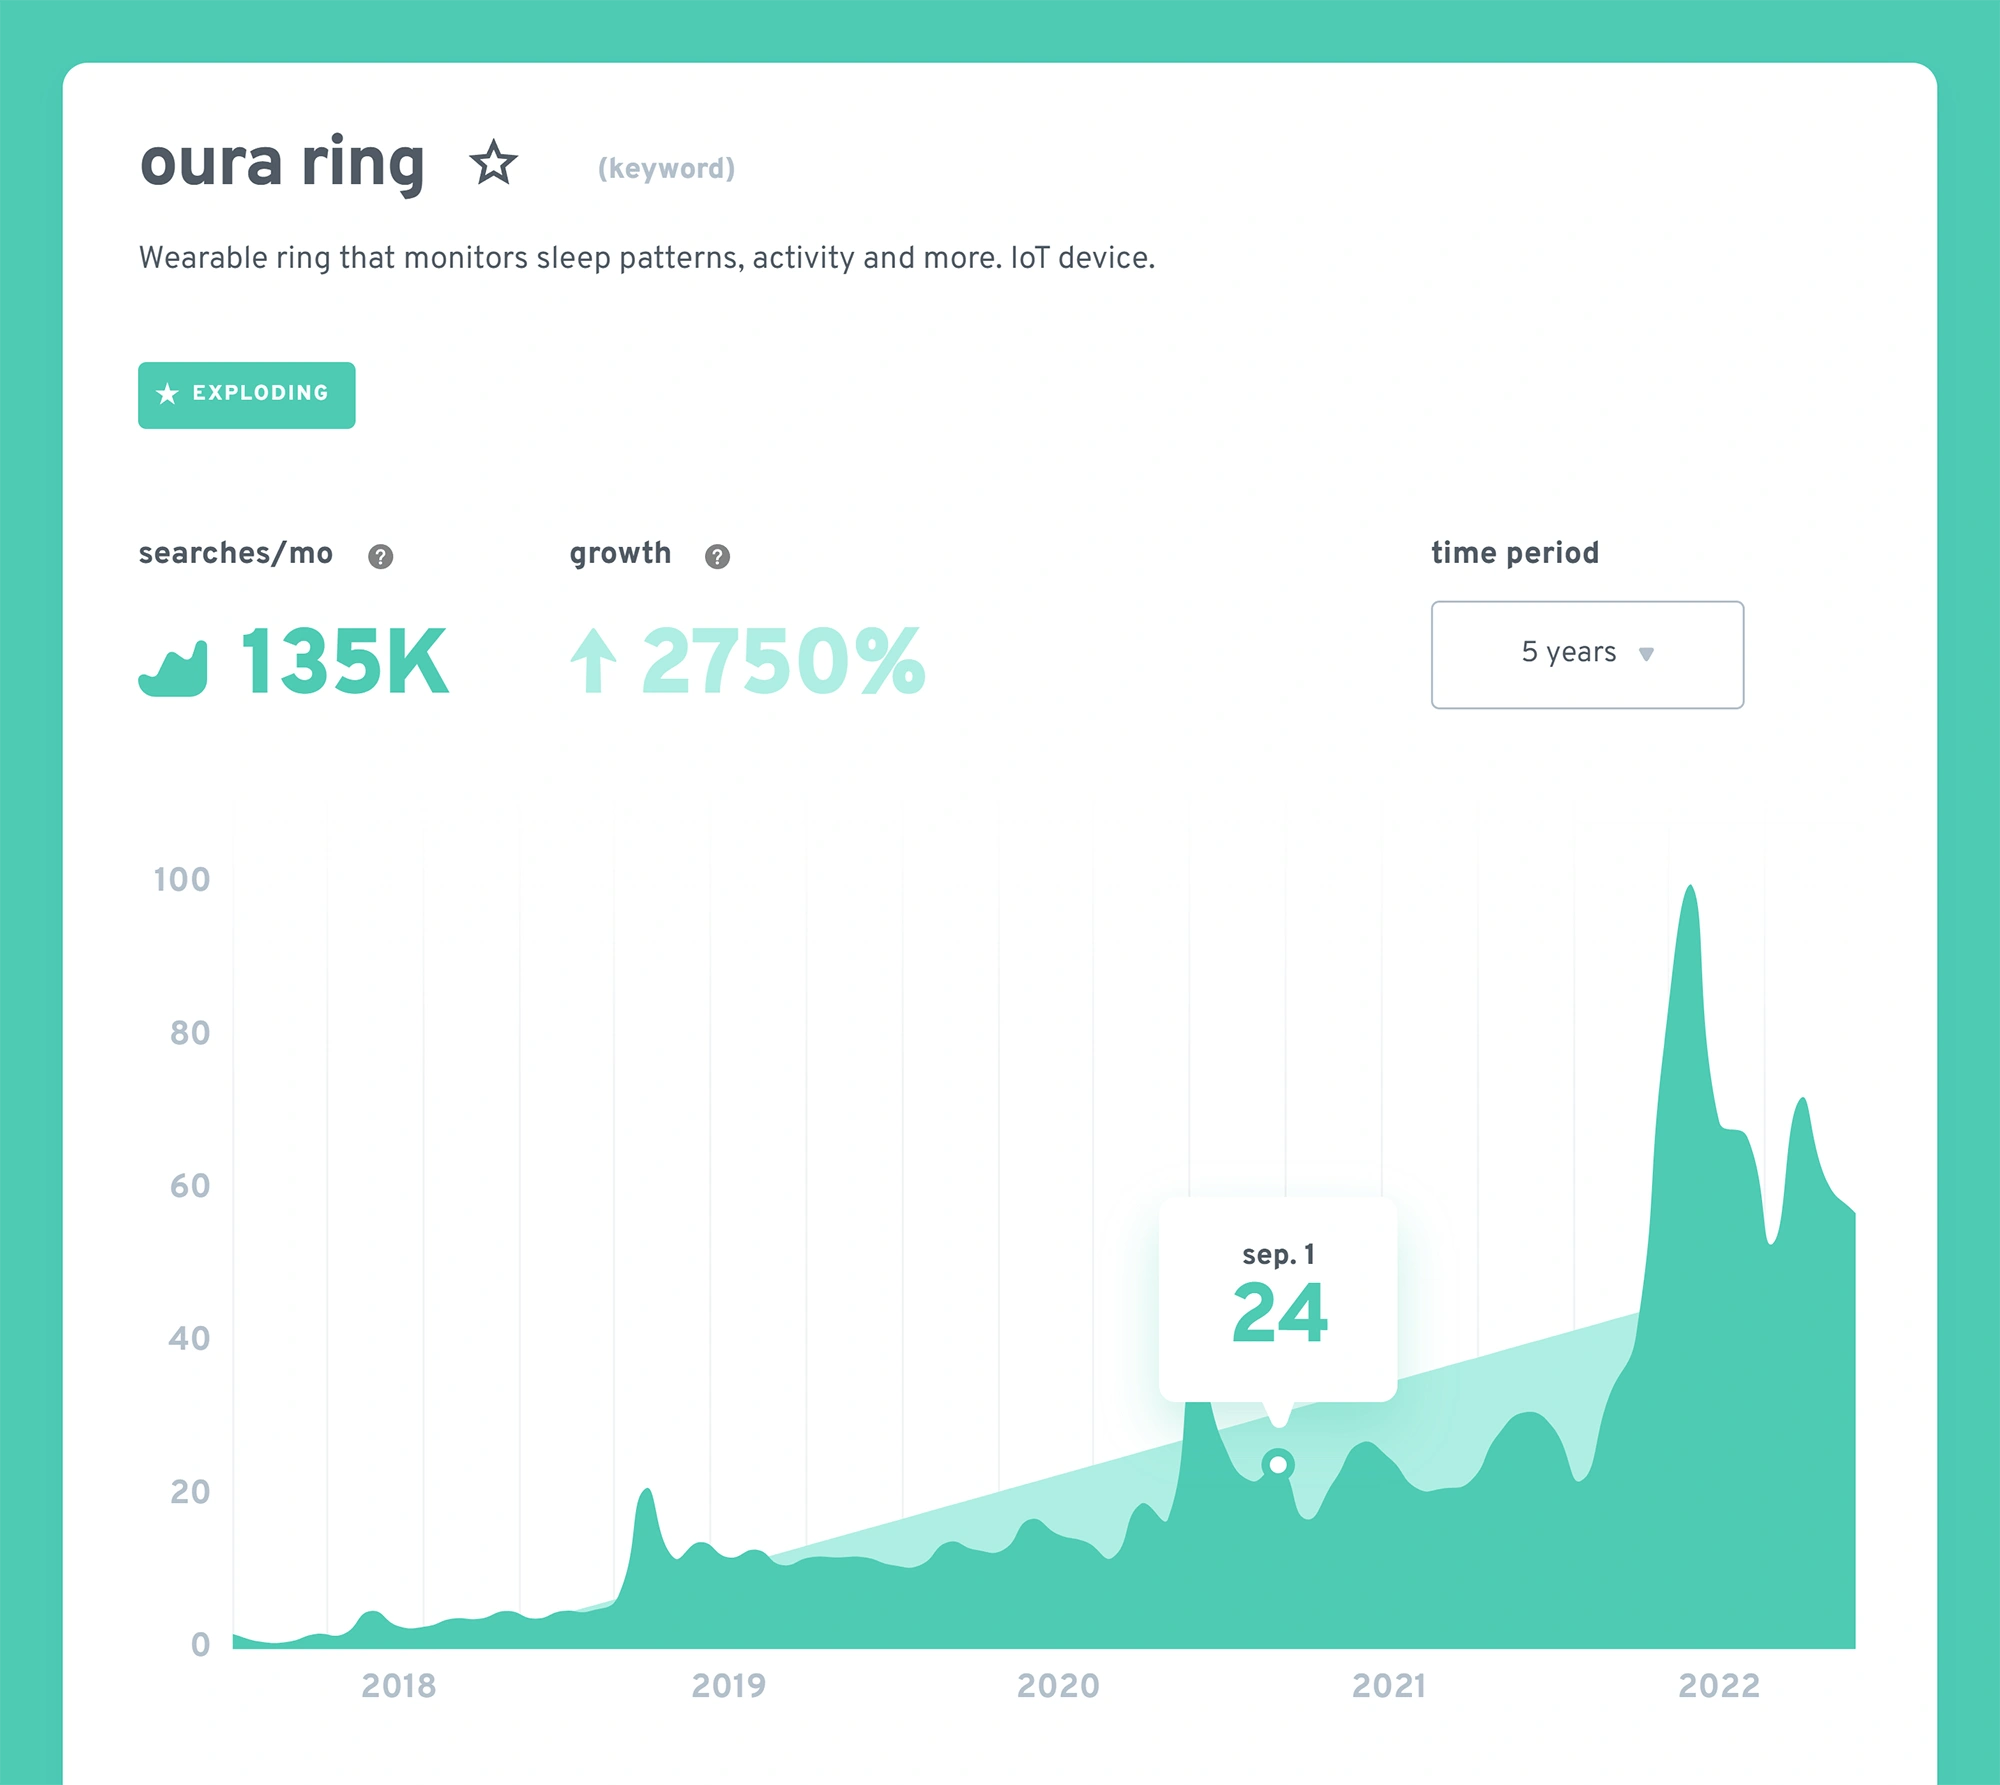Open help icon next to searches/mo

click(380, 556)
